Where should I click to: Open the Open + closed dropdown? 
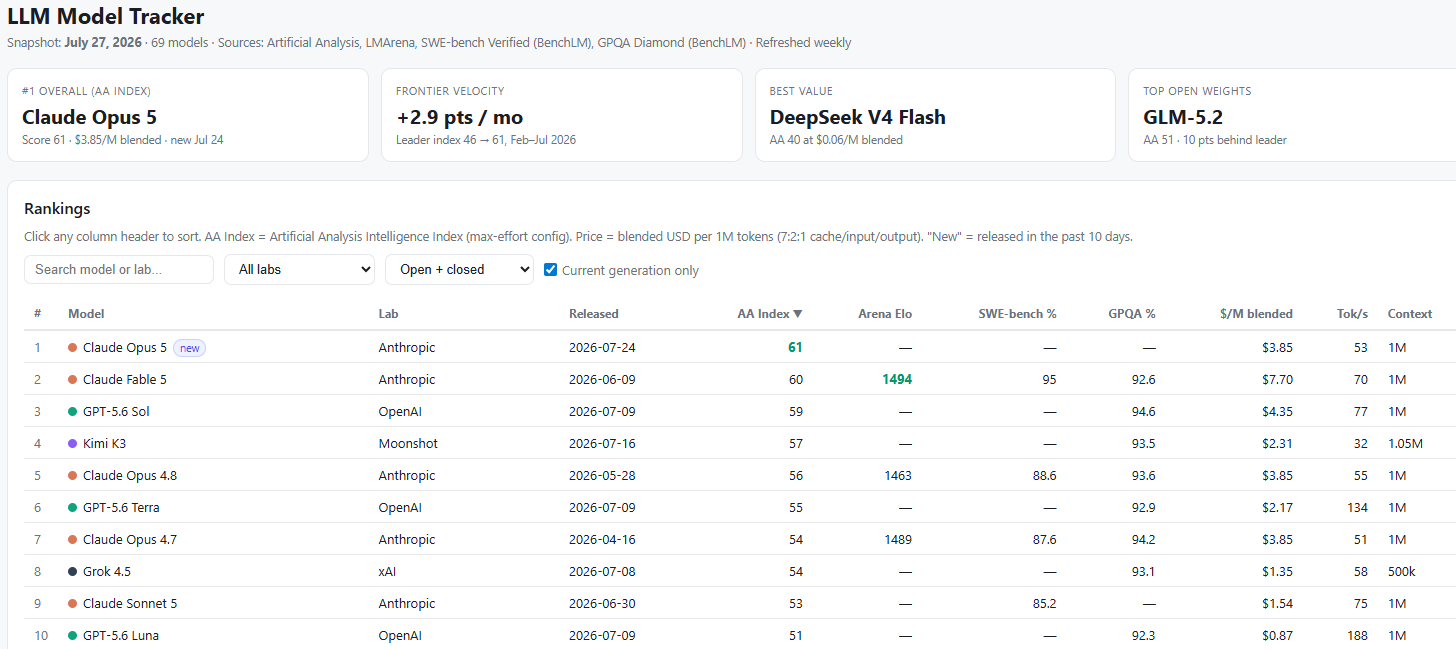[459, 269]
